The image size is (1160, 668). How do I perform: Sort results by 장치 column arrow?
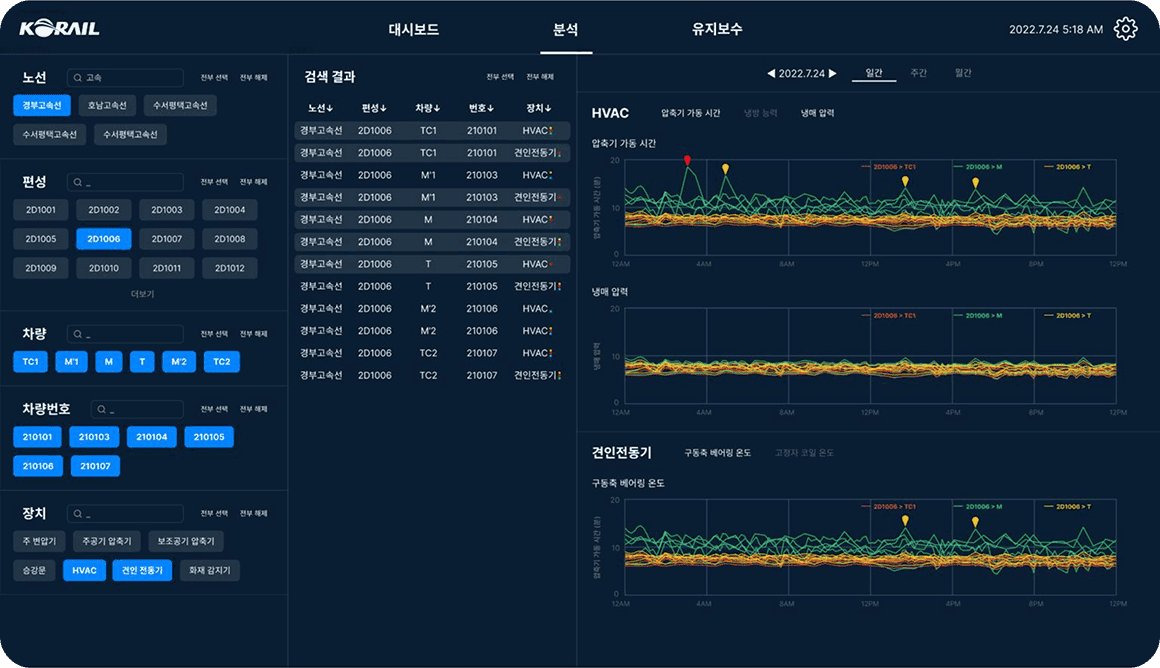pyautogui.click(x=547, y=109)
